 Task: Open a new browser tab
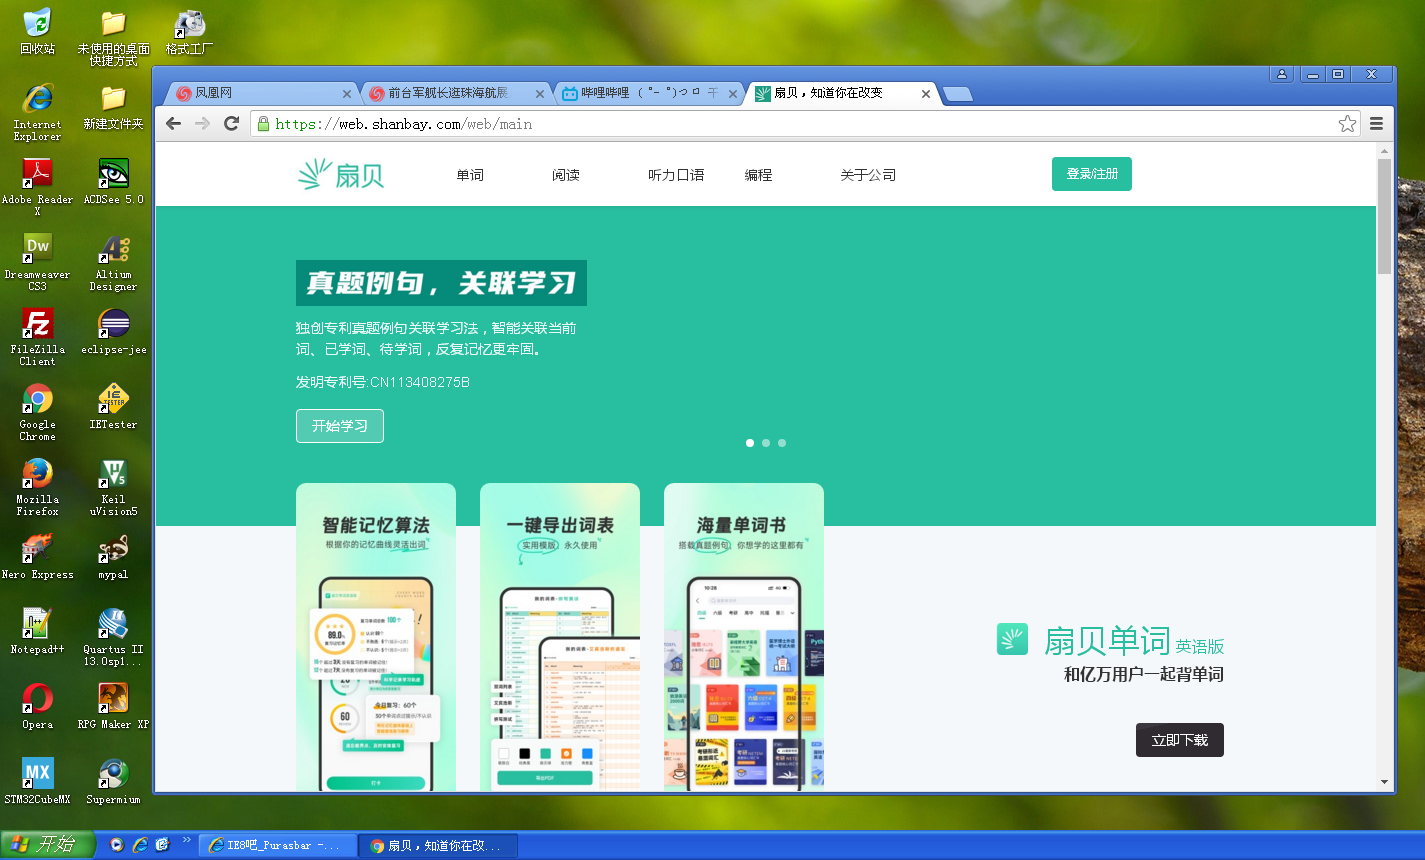[x=958, y=94]
